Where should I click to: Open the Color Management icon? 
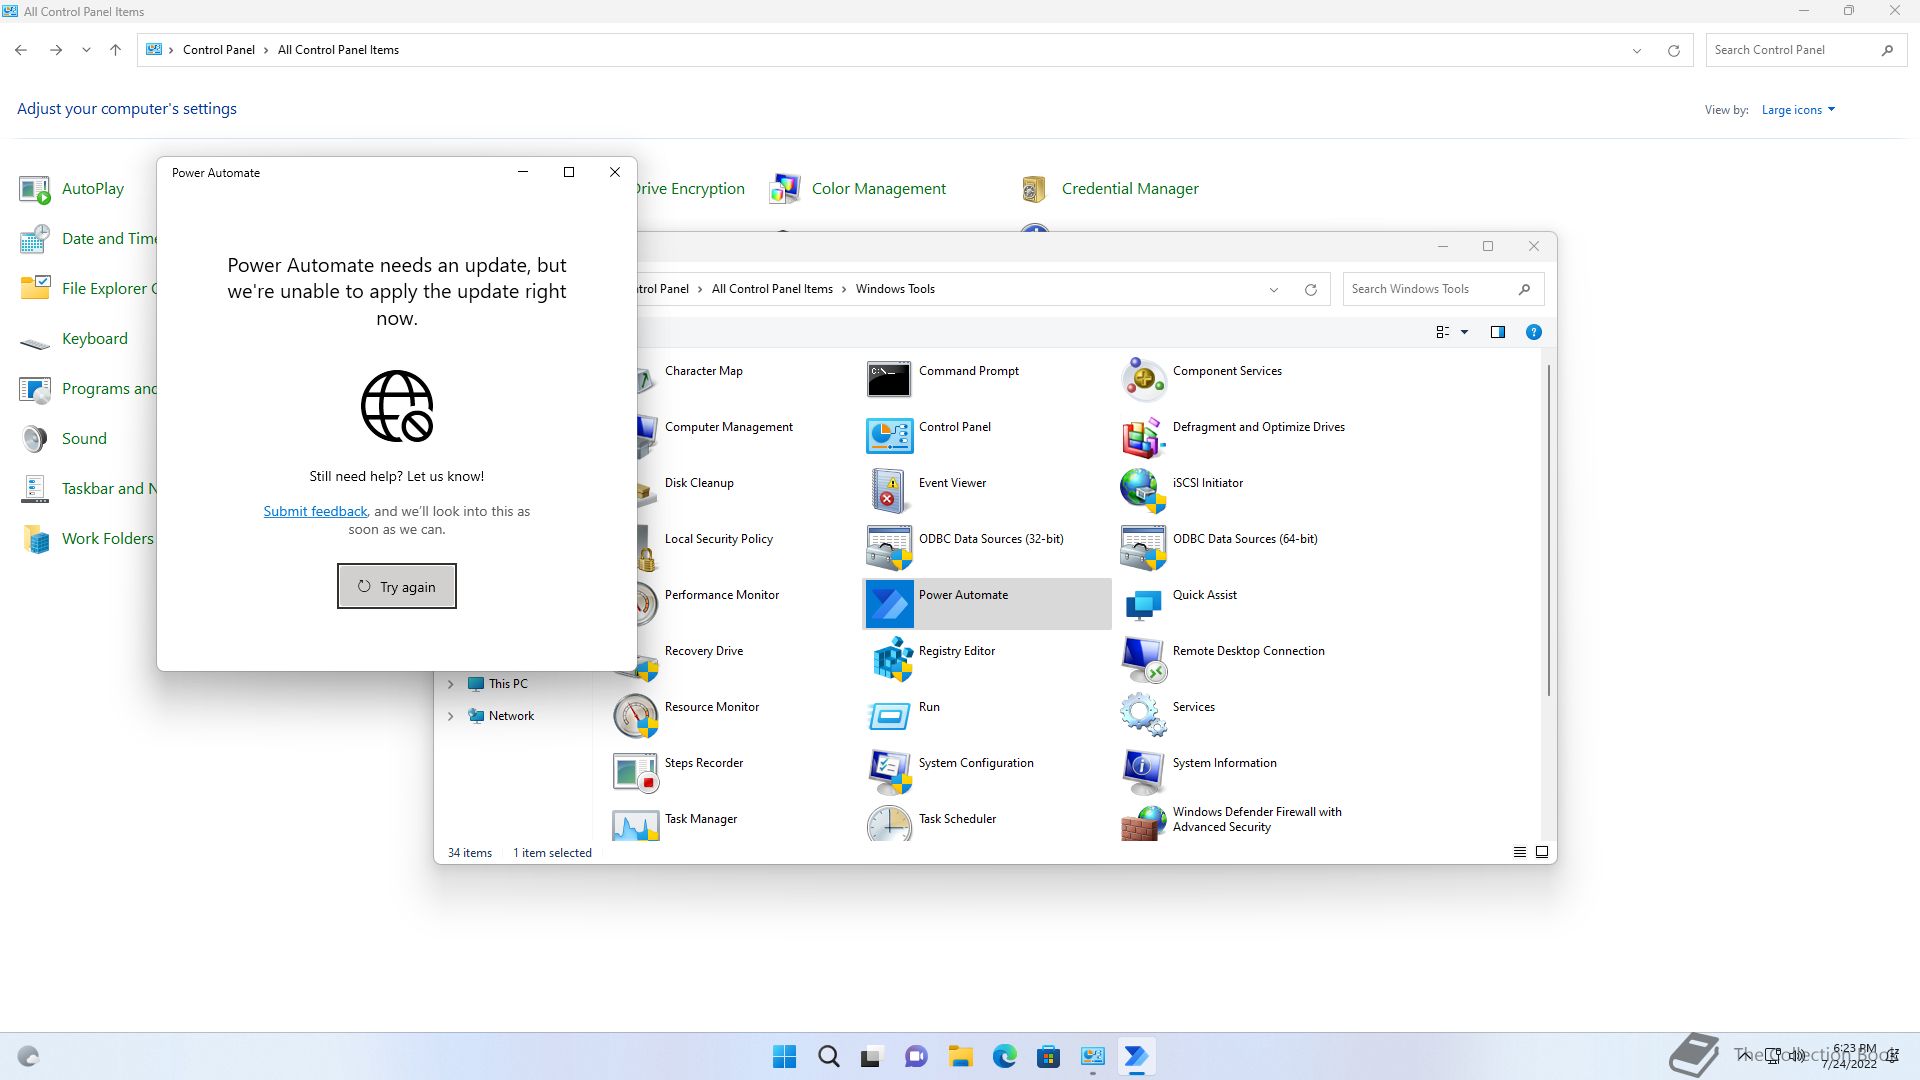pyautogui.click(x=785, y=189)
